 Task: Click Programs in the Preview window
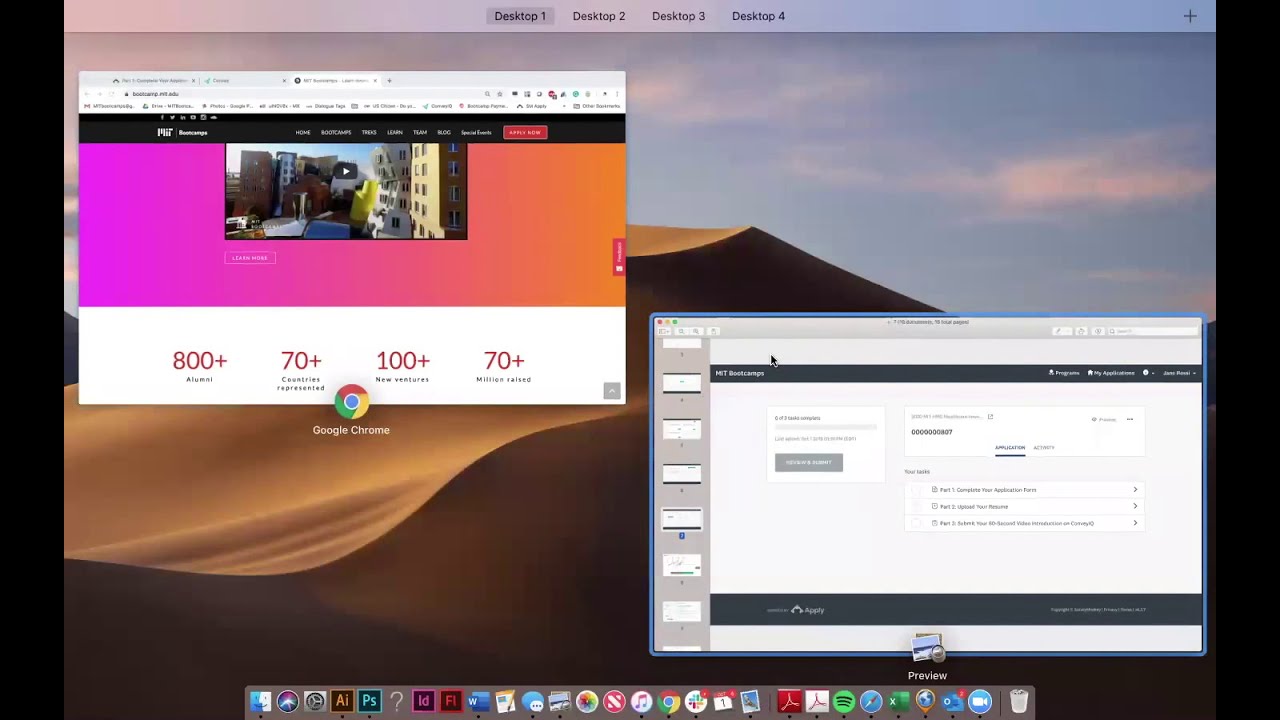tap(1064, 373)
